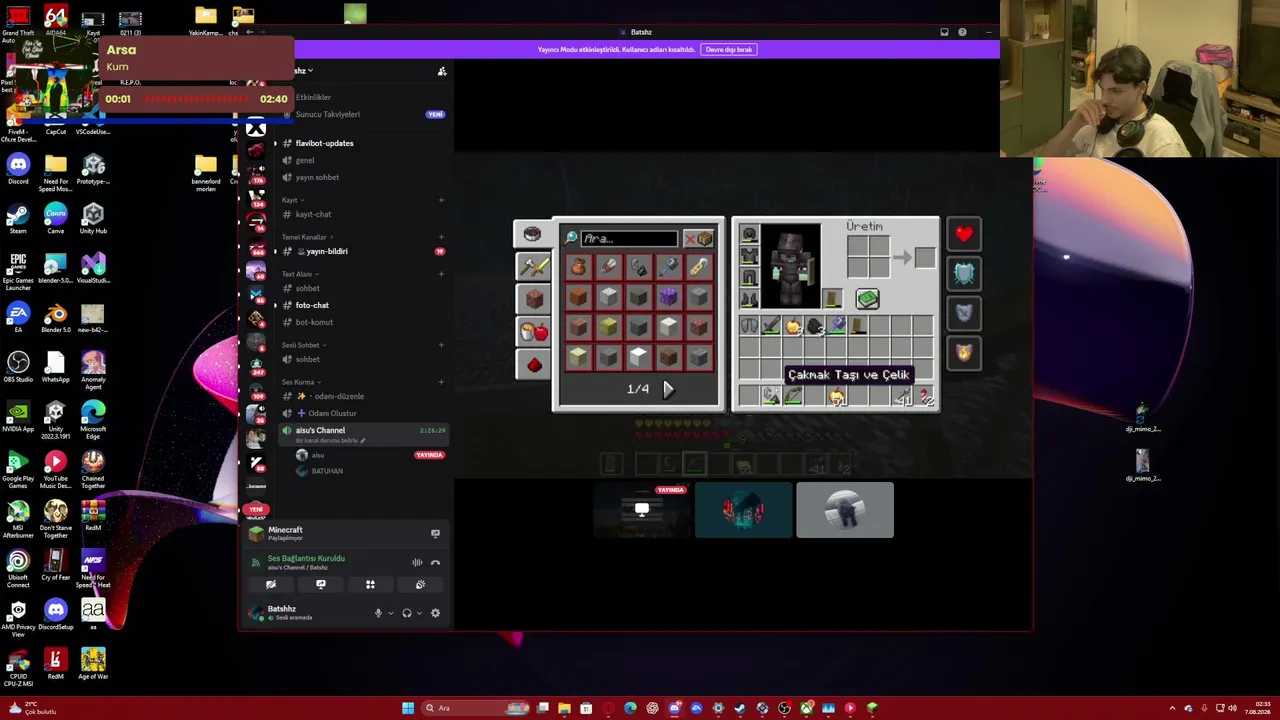The width and height of the screenshot is (1280, 720).
Task: Collapse the Temel Kanallar category
Action: pos(306,237)
